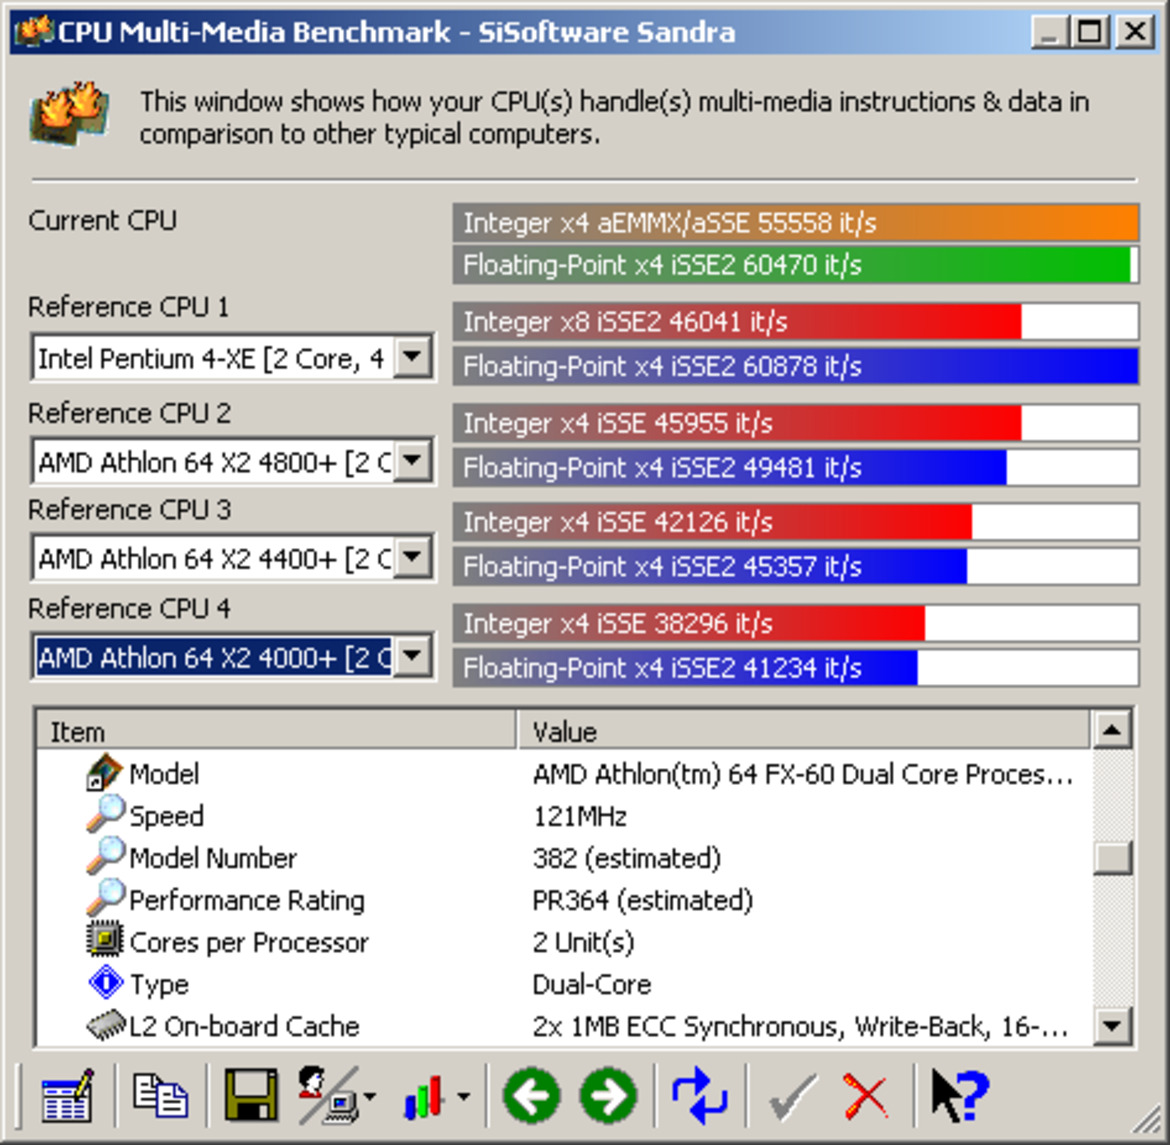
Task: Click the title bar flame icon
Action: point(34,31)
